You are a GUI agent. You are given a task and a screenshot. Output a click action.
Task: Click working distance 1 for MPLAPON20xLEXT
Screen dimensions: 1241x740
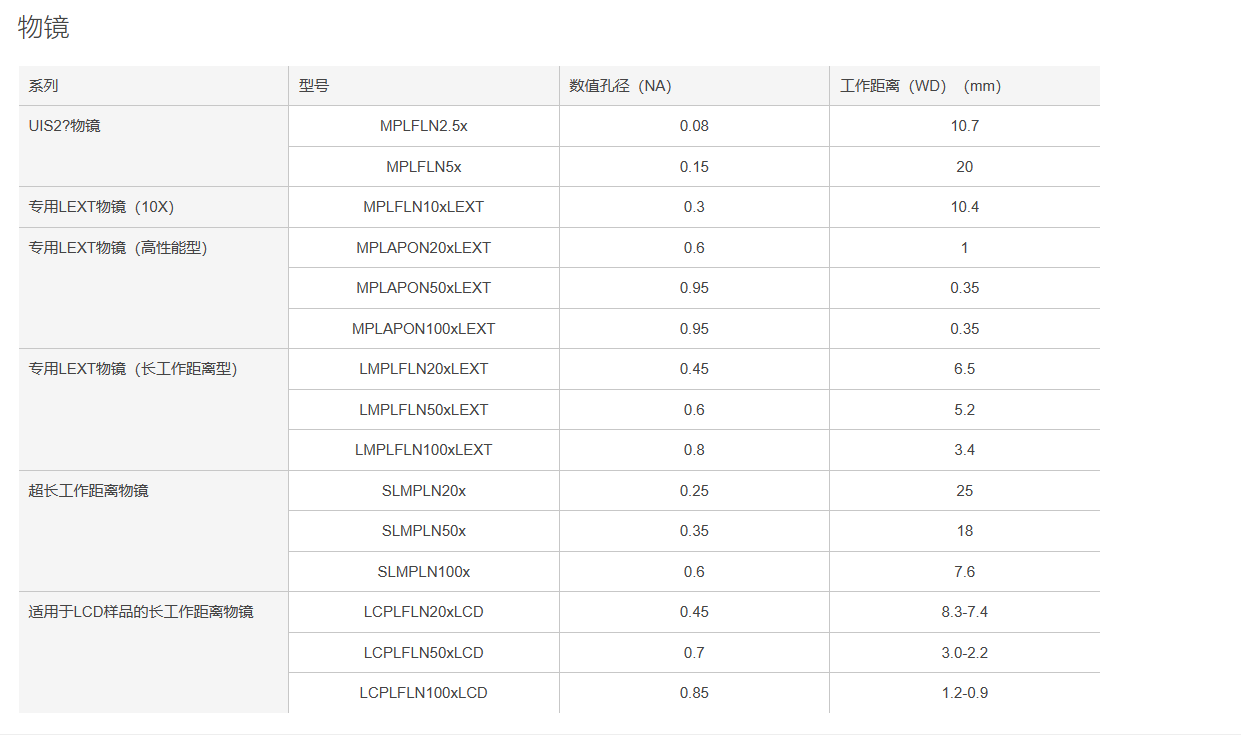964,248
